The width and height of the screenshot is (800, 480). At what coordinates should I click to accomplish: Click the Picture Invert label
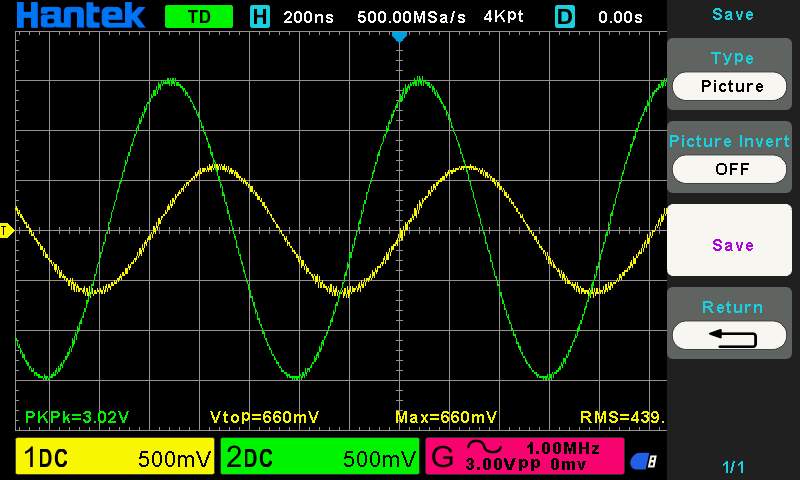click(730, 141)
